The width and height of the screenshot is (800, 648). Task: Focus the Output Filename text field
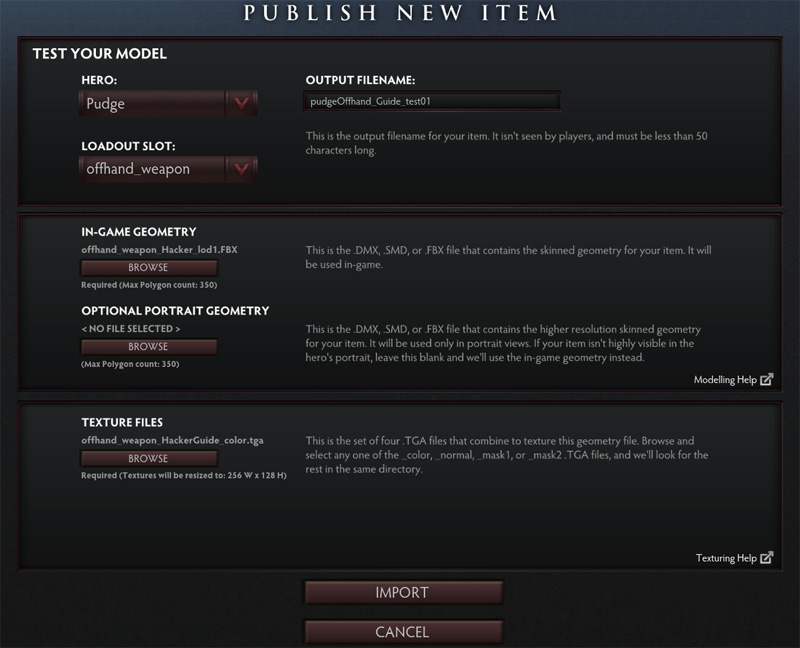(432, 101)
